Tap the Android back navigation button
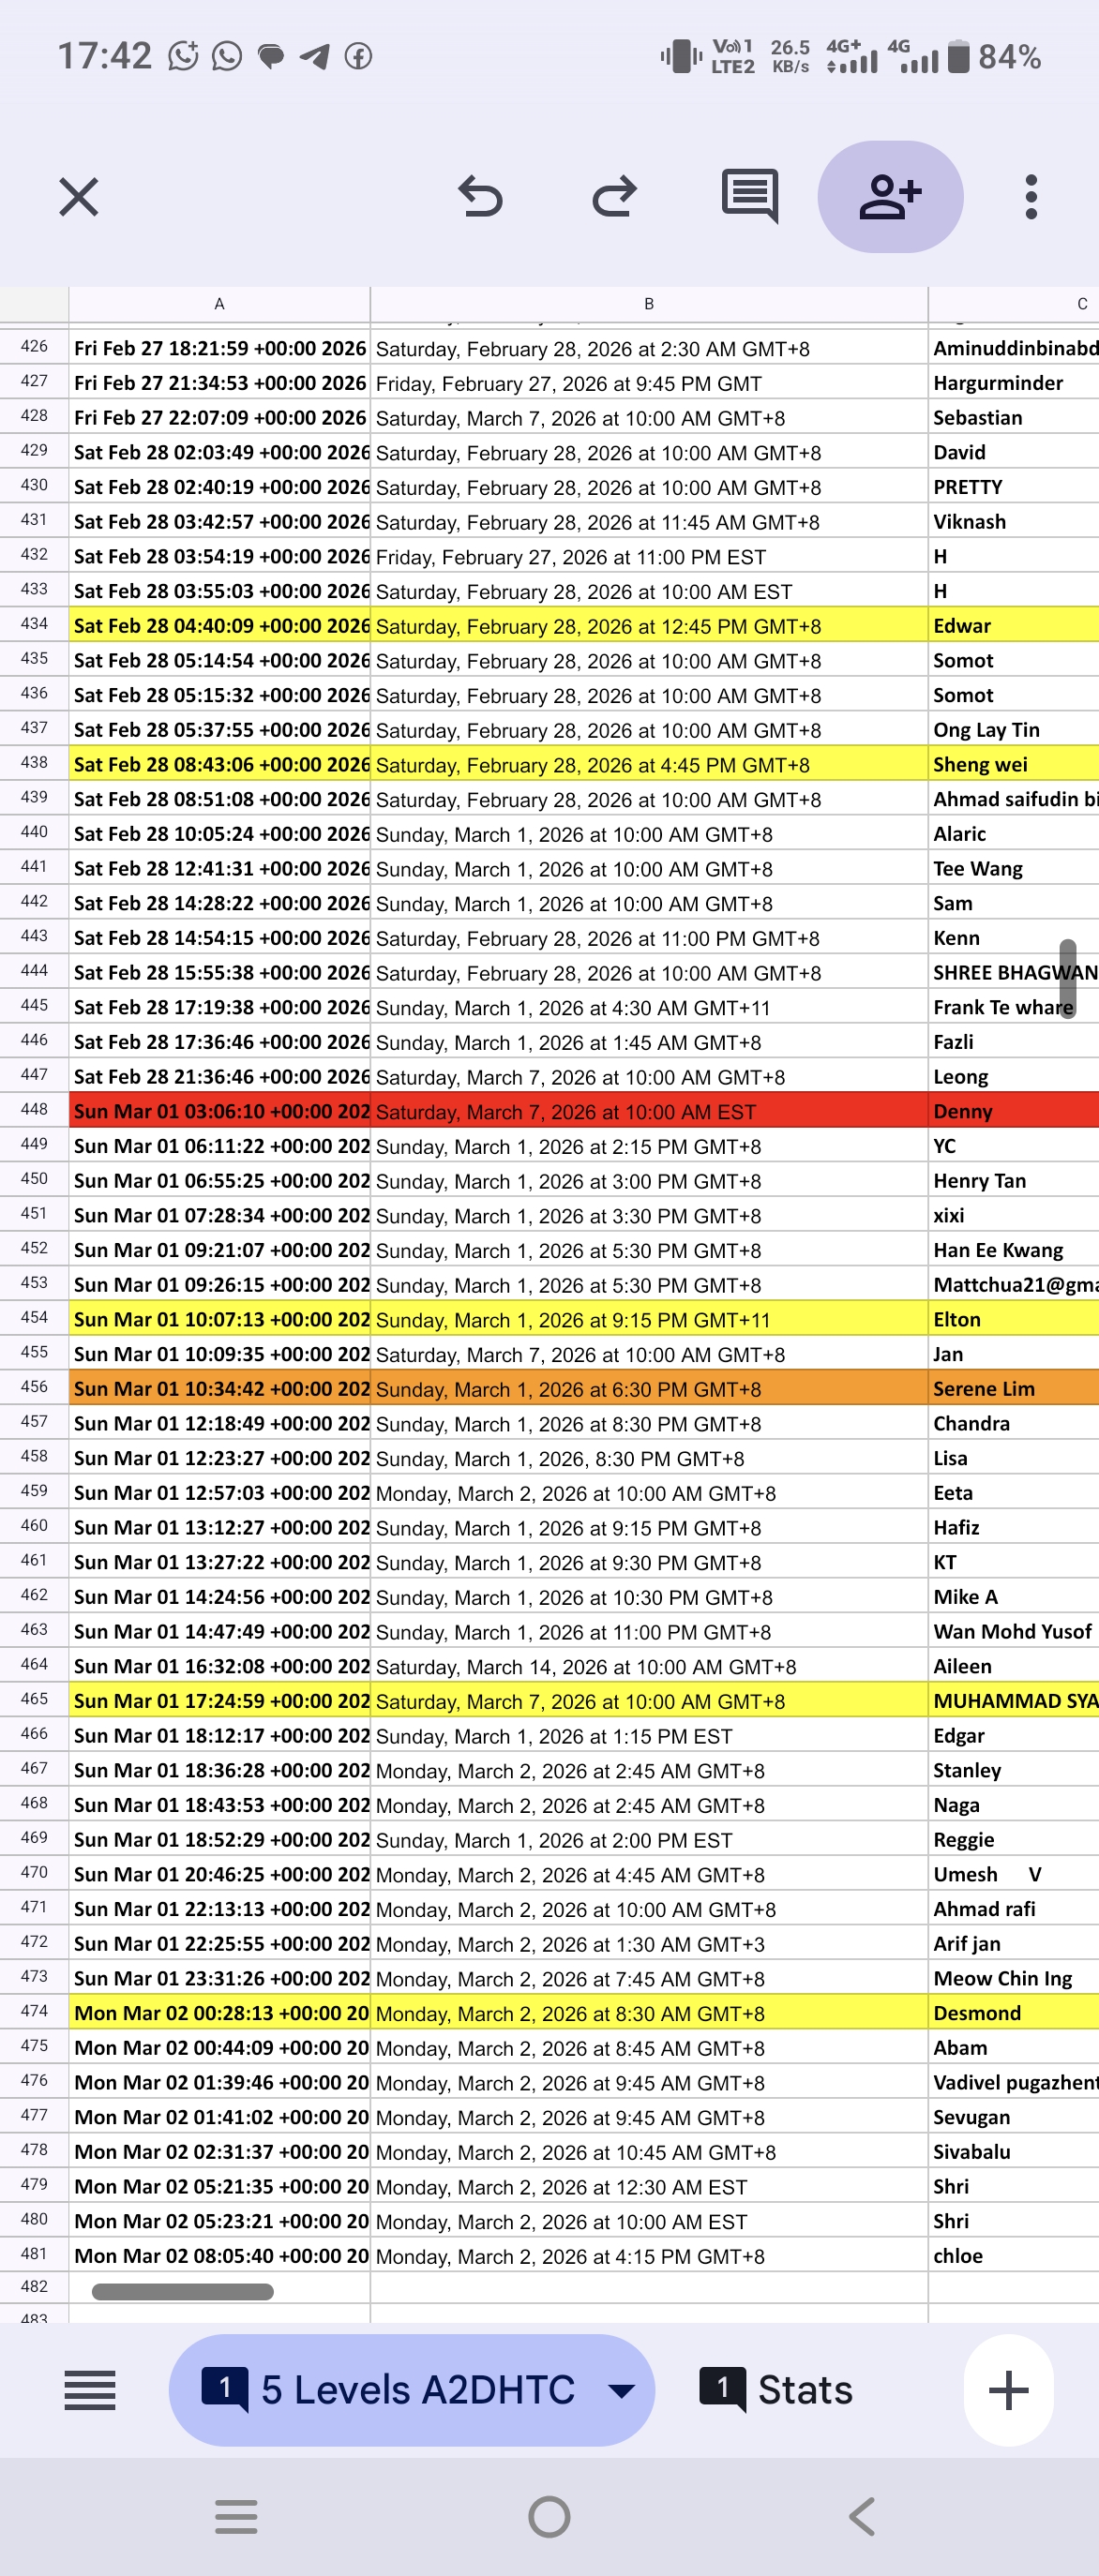Screen dimensions: 1099x2576 pos(862,2517)
